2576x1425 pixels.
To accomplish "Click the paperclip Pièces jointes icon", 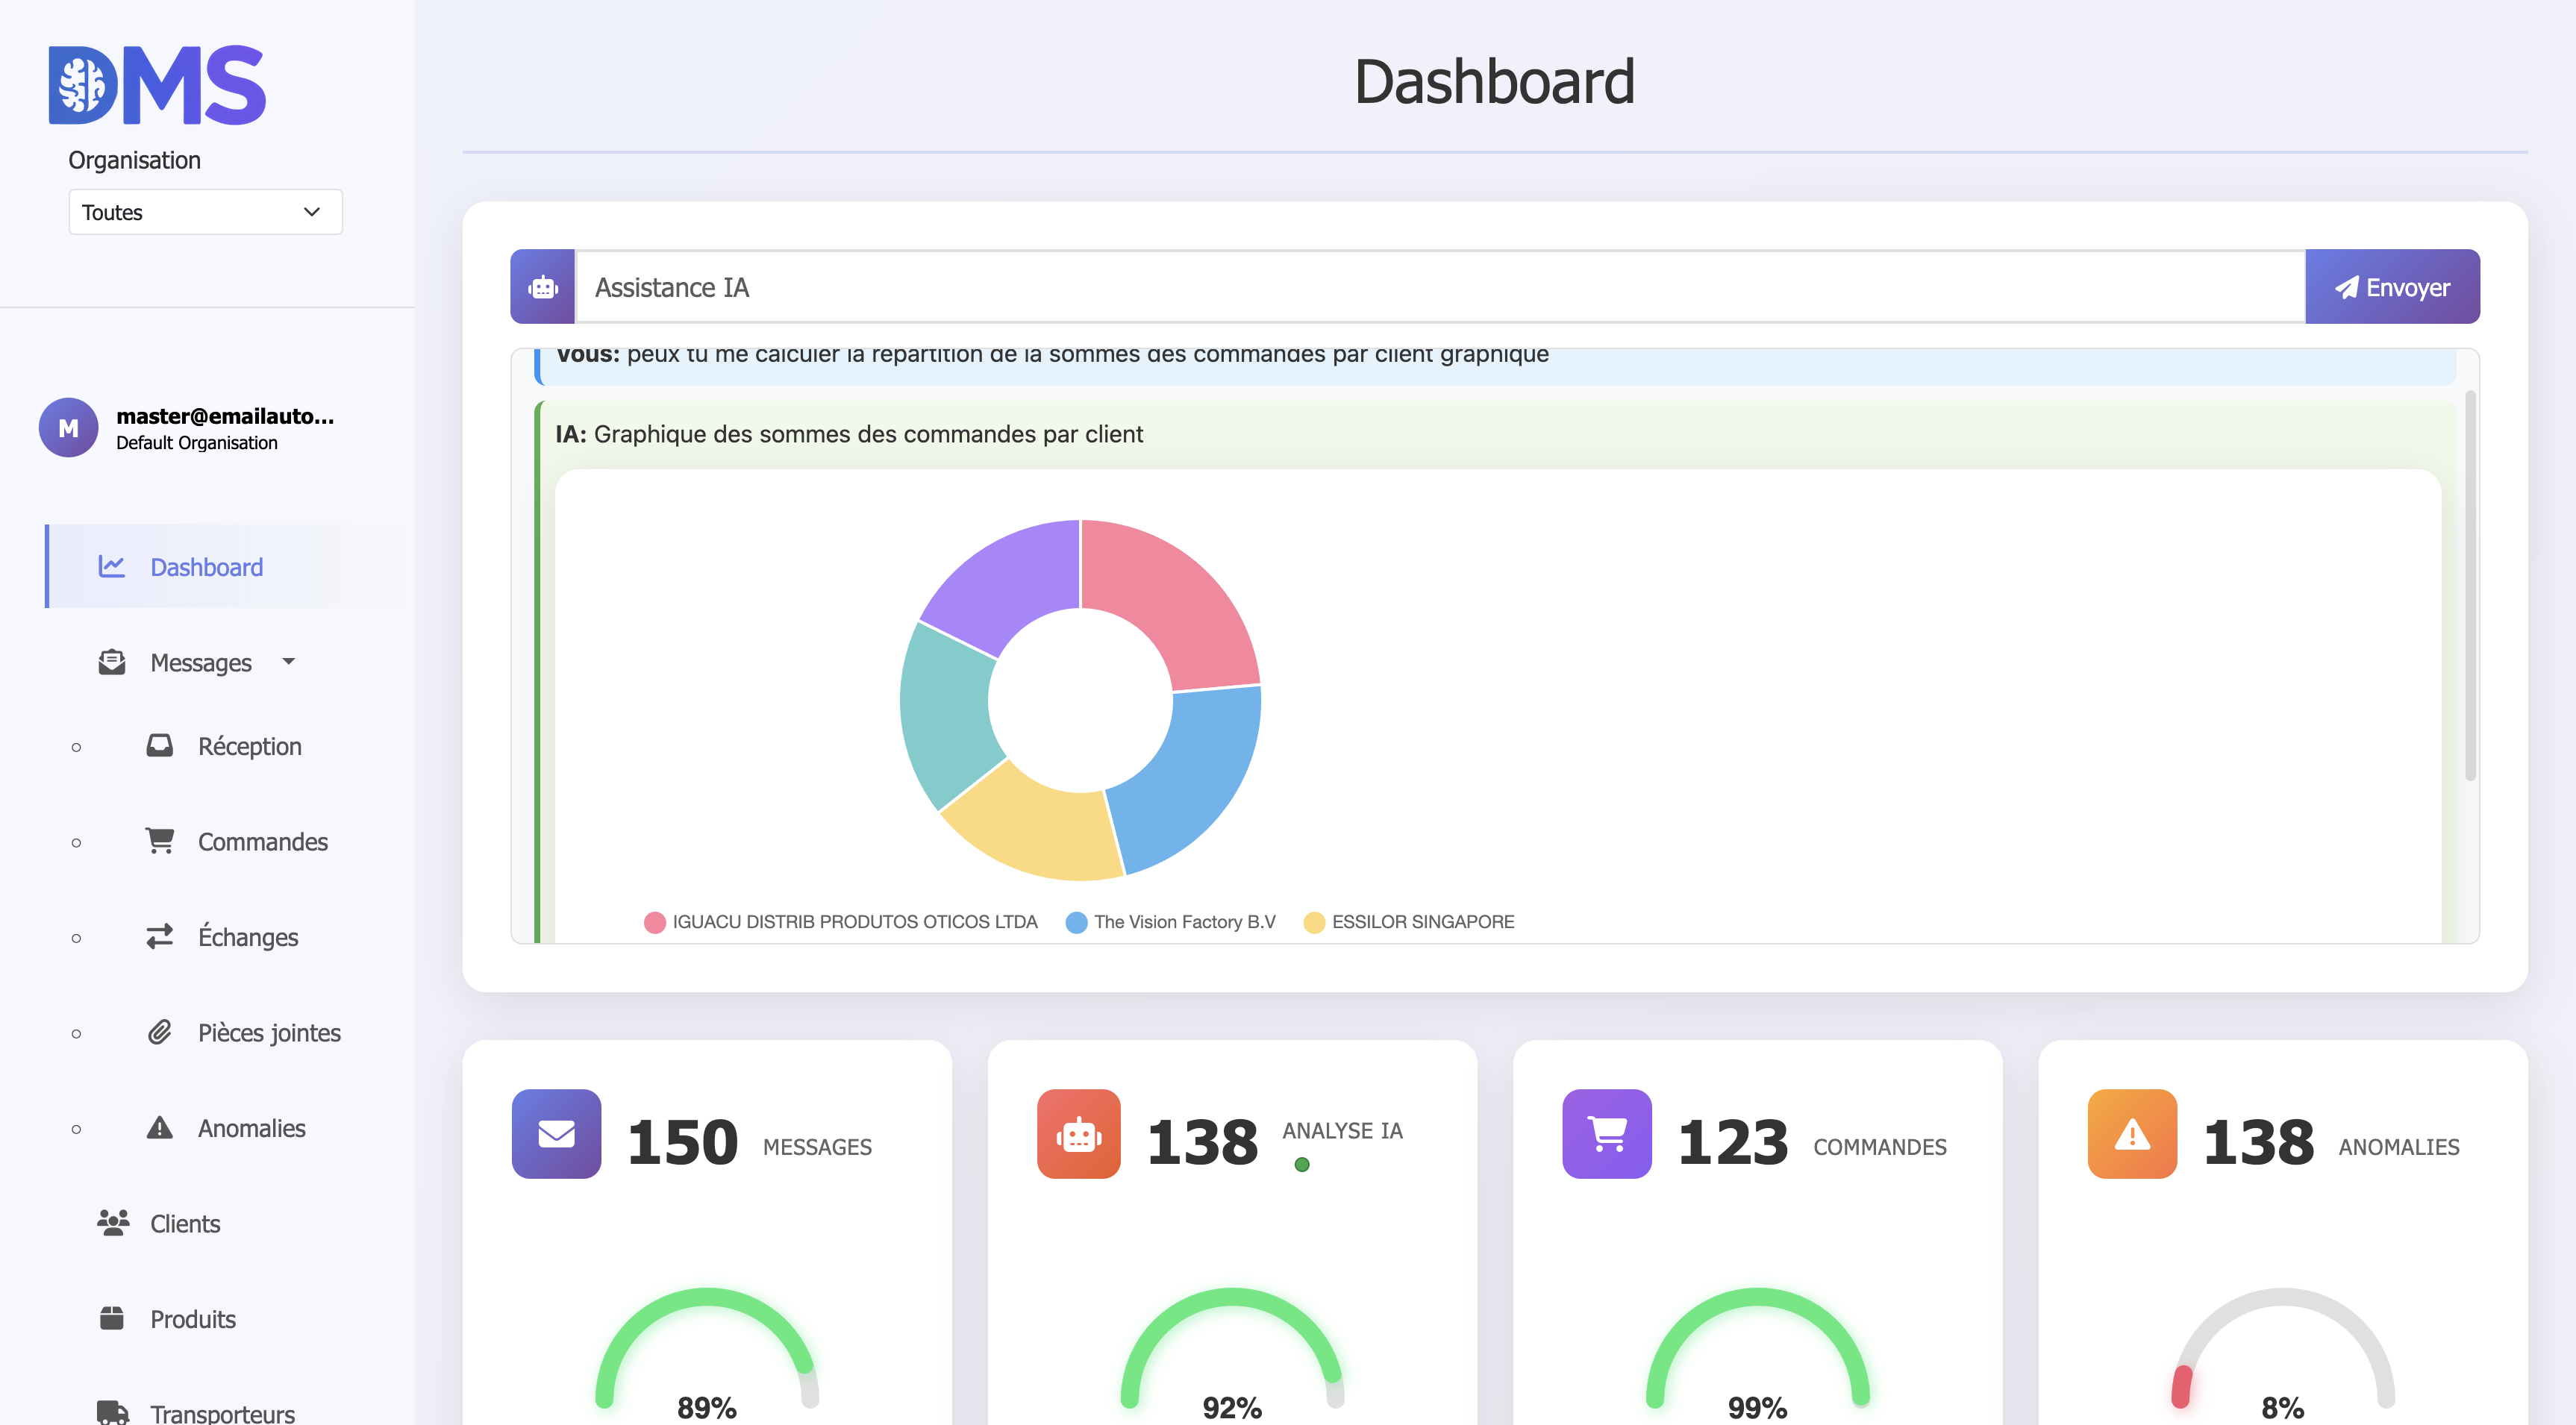I will pos(160,1032).
